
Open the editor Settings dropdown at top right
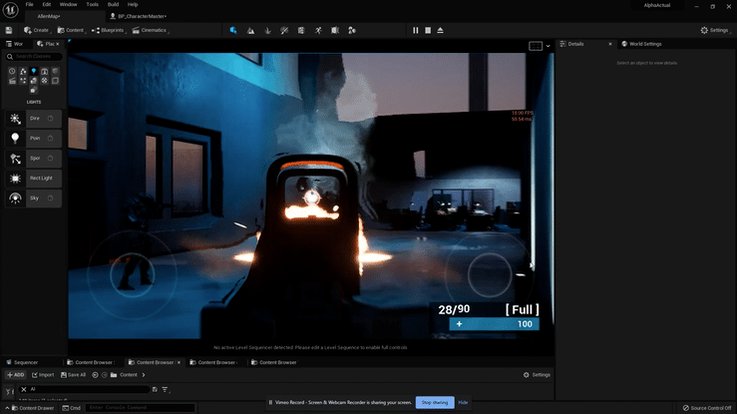coord(715,30)
